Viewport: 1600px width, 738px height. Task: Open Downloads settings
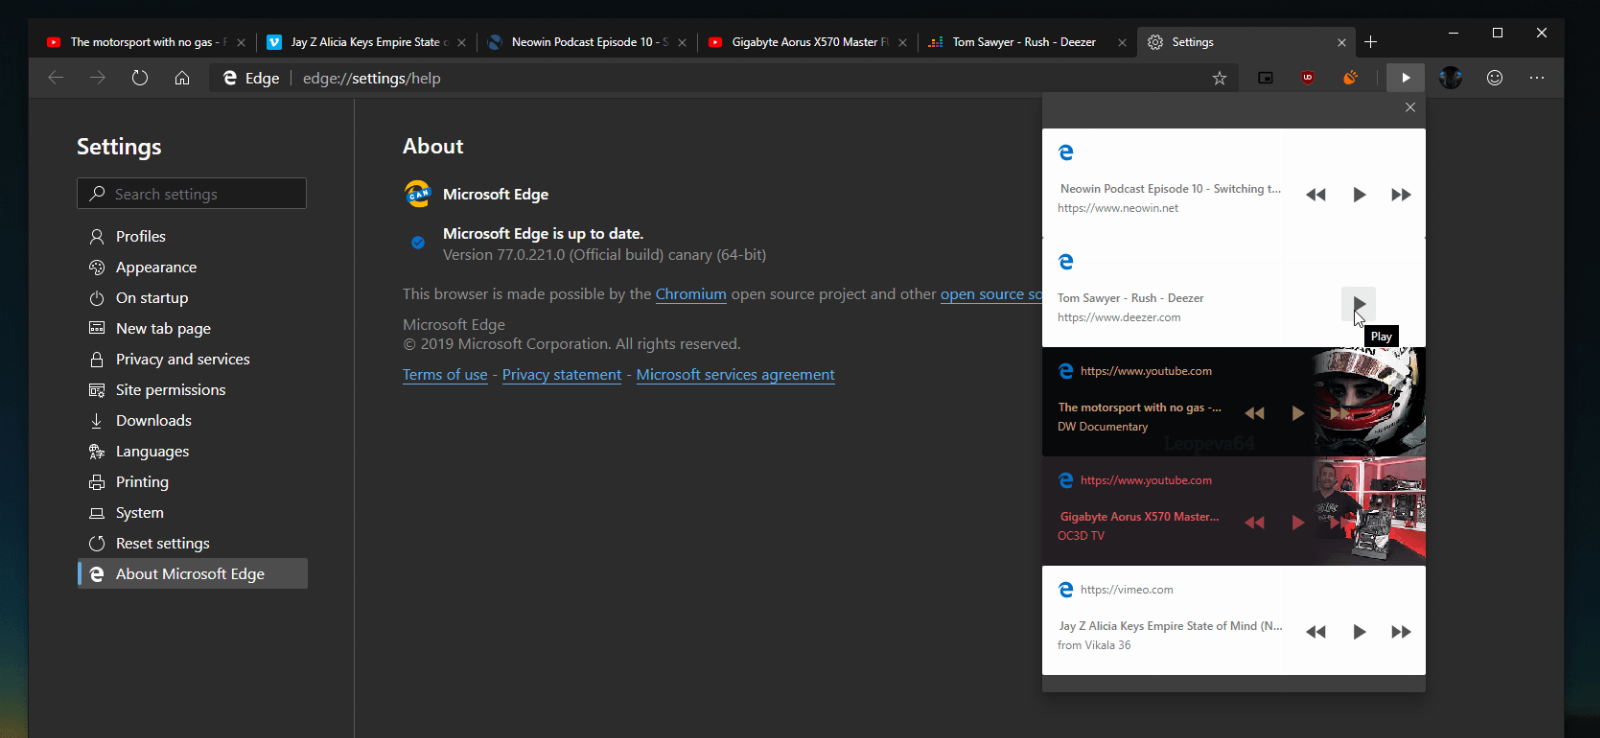[x=192, y=421]
